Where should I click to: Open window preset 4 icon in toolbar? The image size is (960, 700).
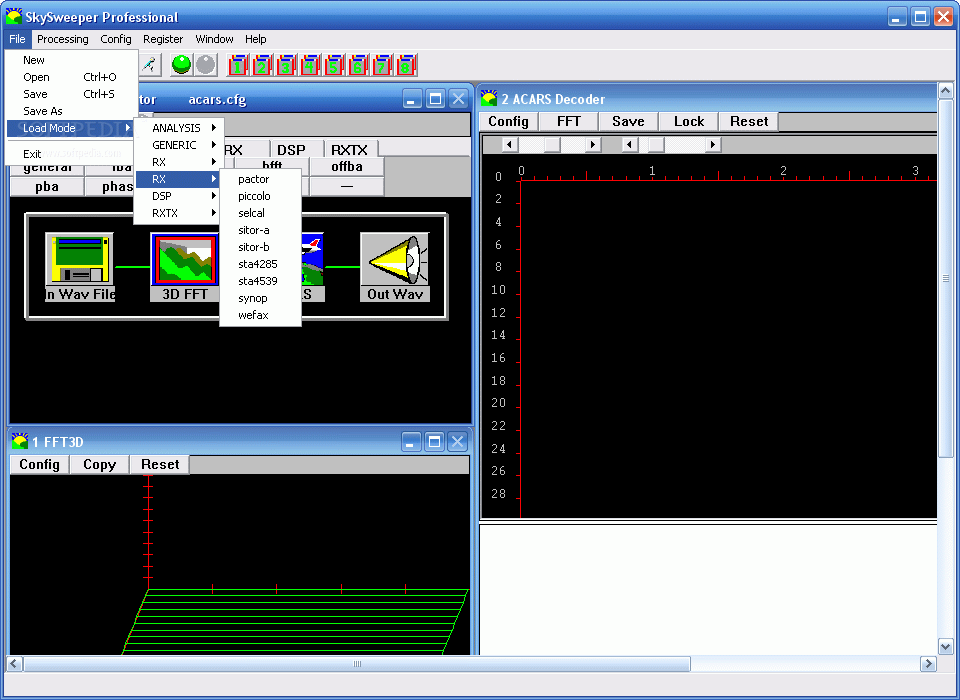coord(309,65)
